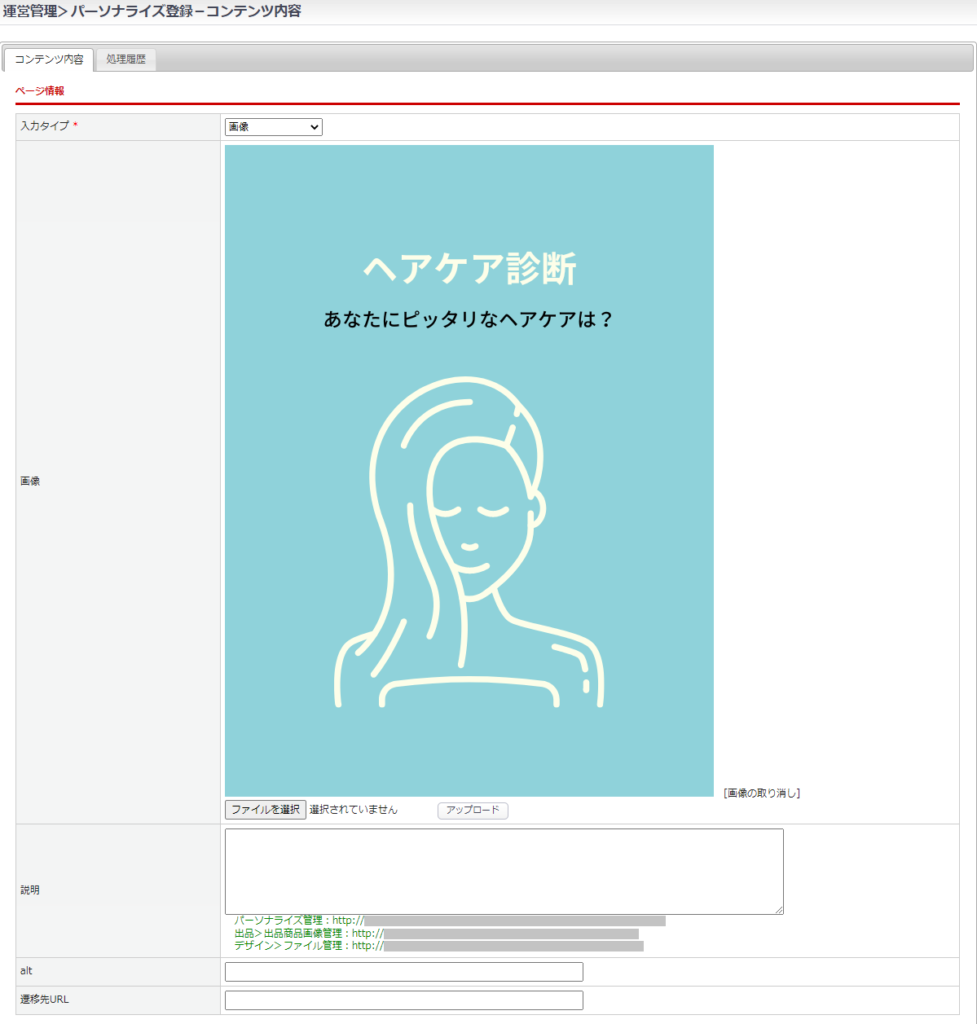Viewport: 977px width, 1024px height.
Task: Click into the alt input field
Action: coord(404,972)
